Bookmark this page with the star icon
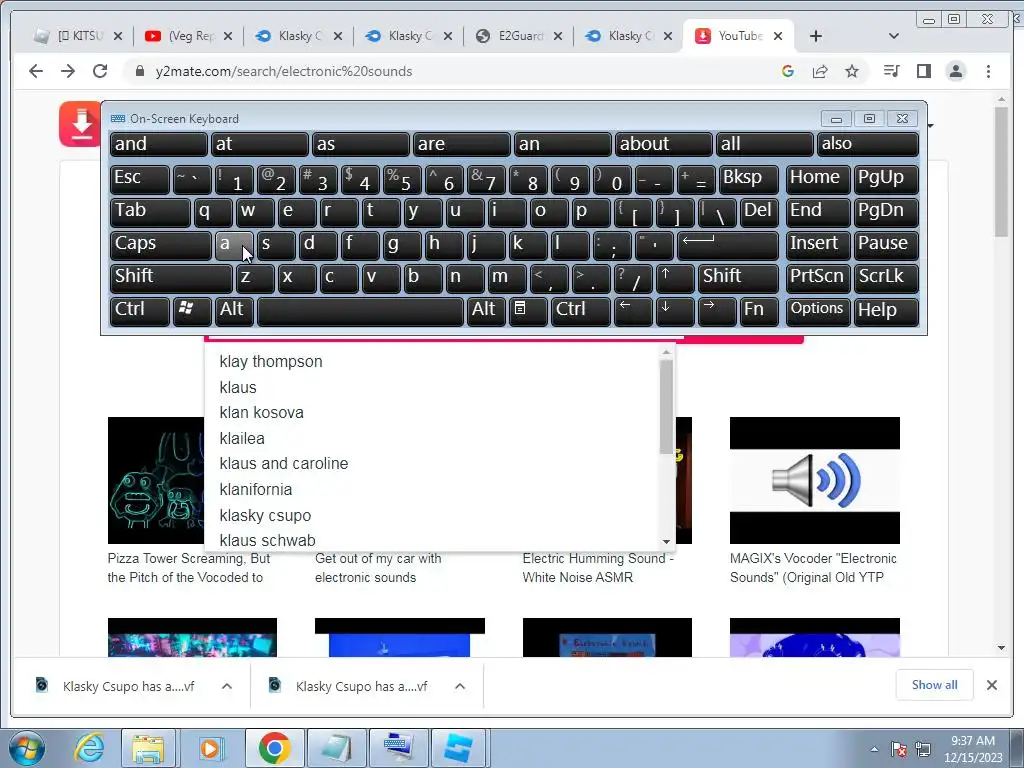The image size is (1024, 768). 852,71
